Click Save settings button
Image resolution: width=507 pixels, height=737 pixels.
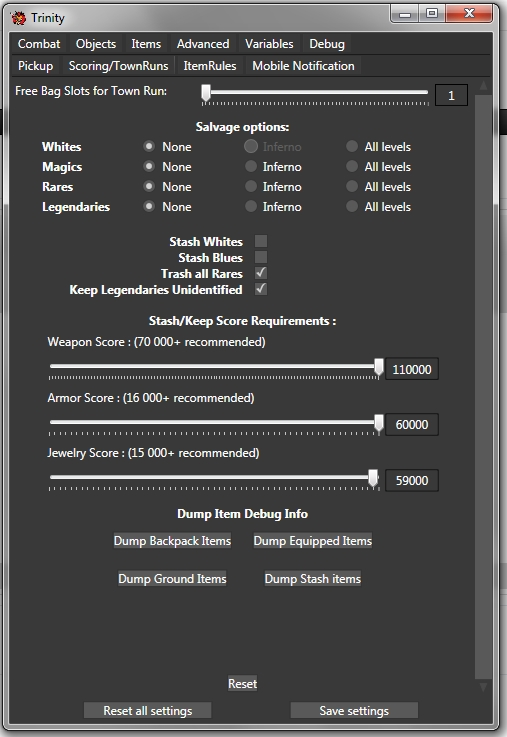(354, 711)
